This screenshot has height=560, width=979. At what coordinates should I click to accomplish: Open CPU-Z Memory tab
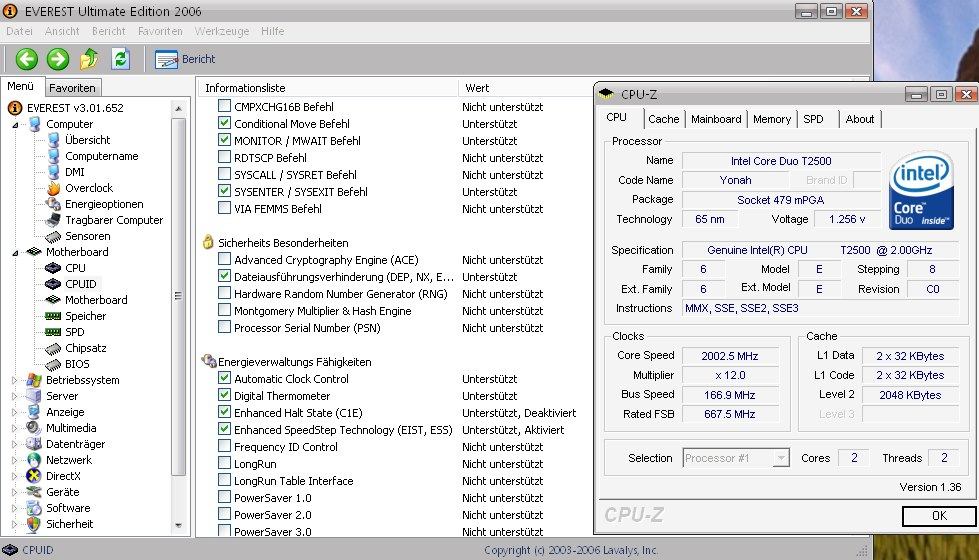[772, 119]
